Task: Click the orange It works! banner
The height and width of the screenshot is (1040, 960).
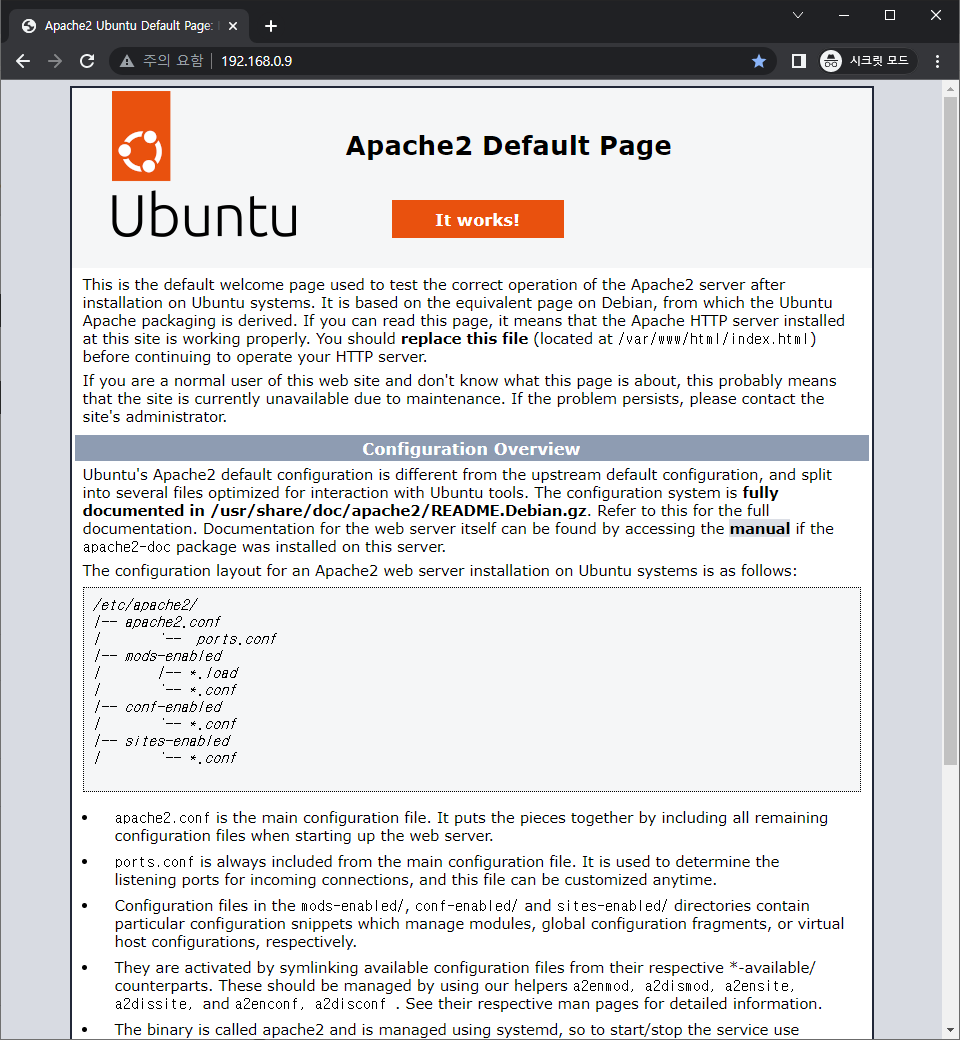Action: tap(478, 219)
